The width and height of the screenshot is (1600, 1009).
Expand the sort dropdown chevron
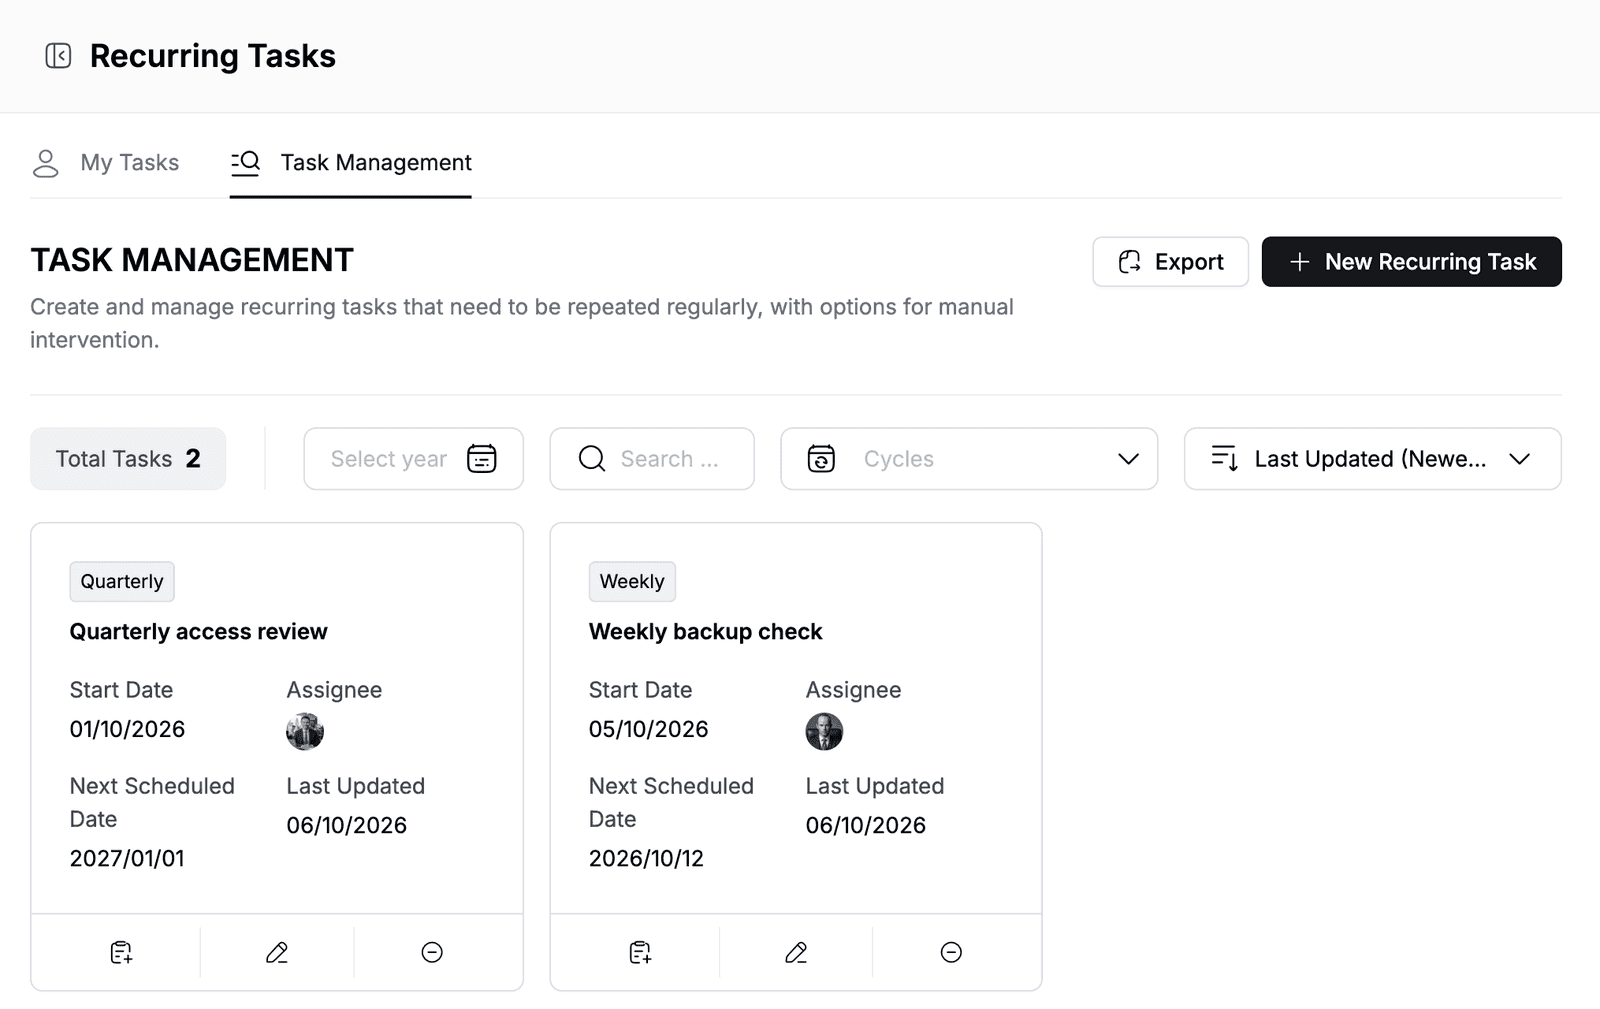coord(1519,459)
